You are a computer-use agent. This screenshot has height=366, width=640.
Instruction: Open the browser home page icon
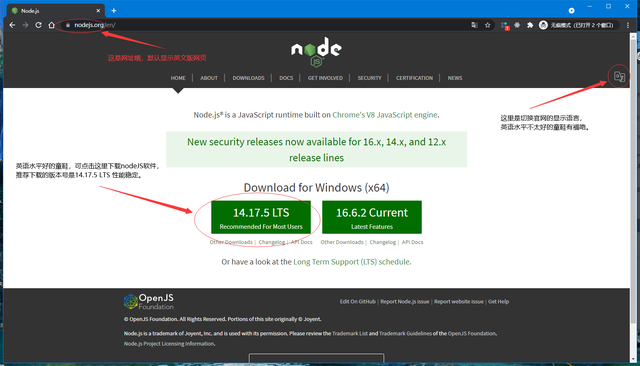(x=51, y=25)
